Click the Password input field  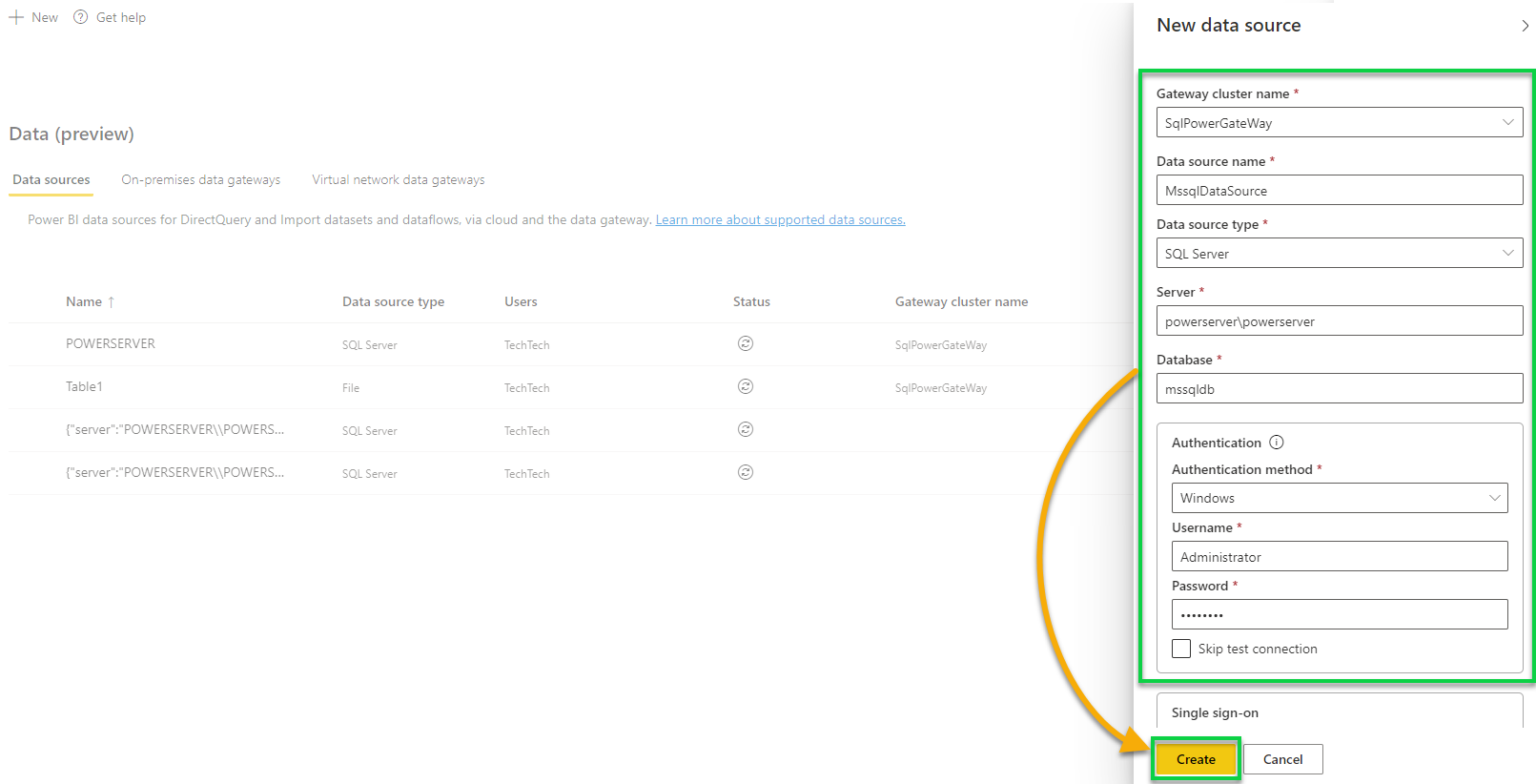(1338, 614)
